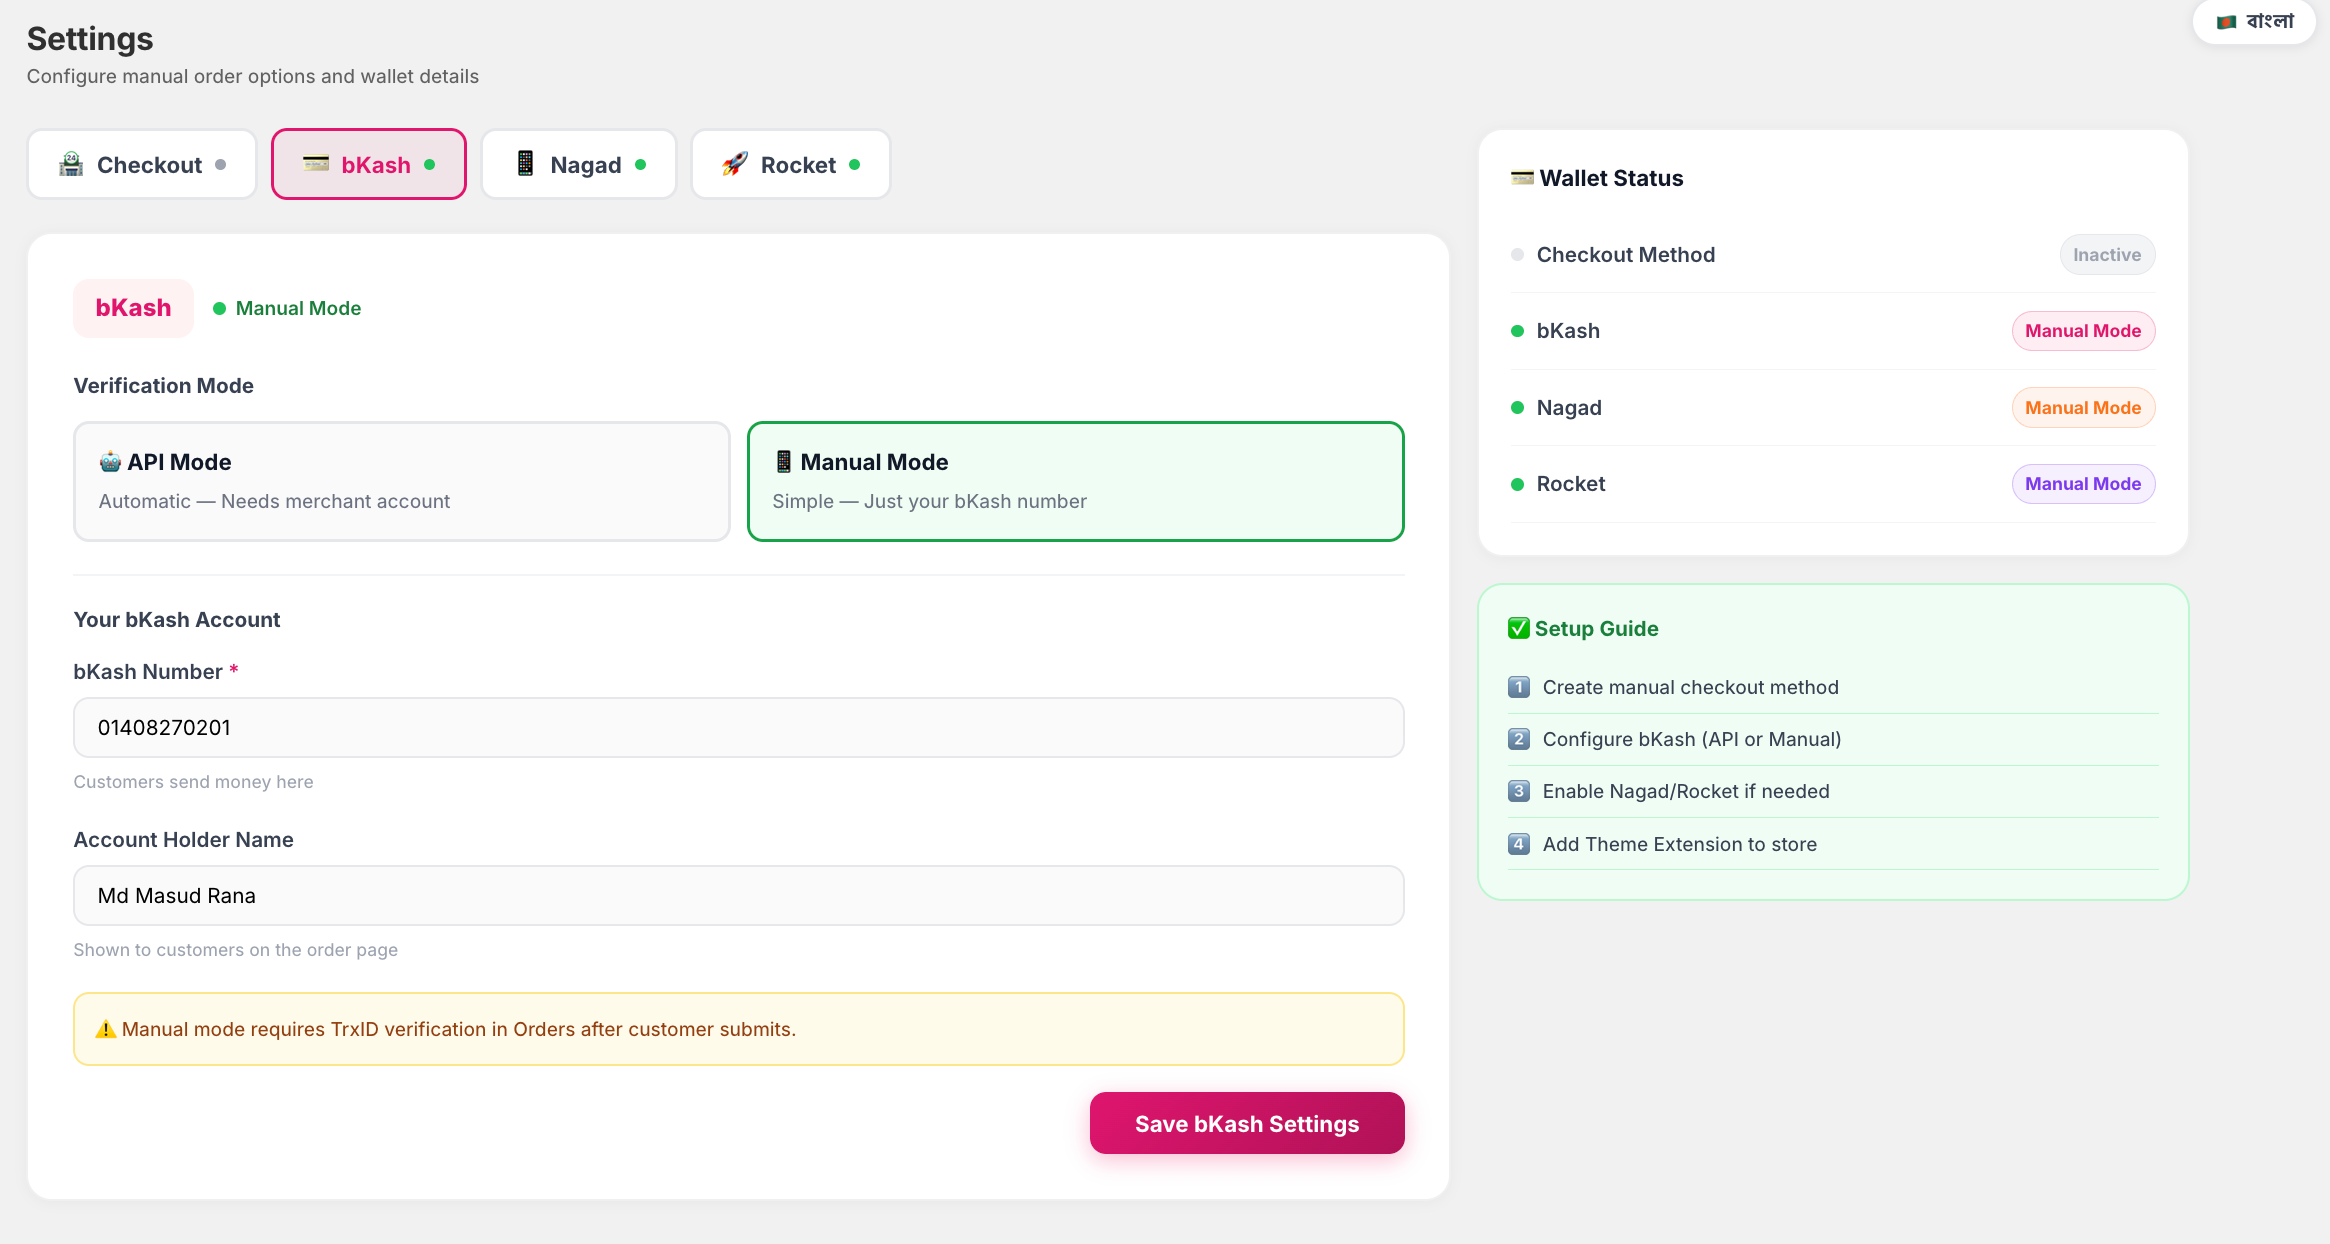The image size is (2330, 1244).
Task: Click the Rocket icon in tab
Action: [735, 164]
